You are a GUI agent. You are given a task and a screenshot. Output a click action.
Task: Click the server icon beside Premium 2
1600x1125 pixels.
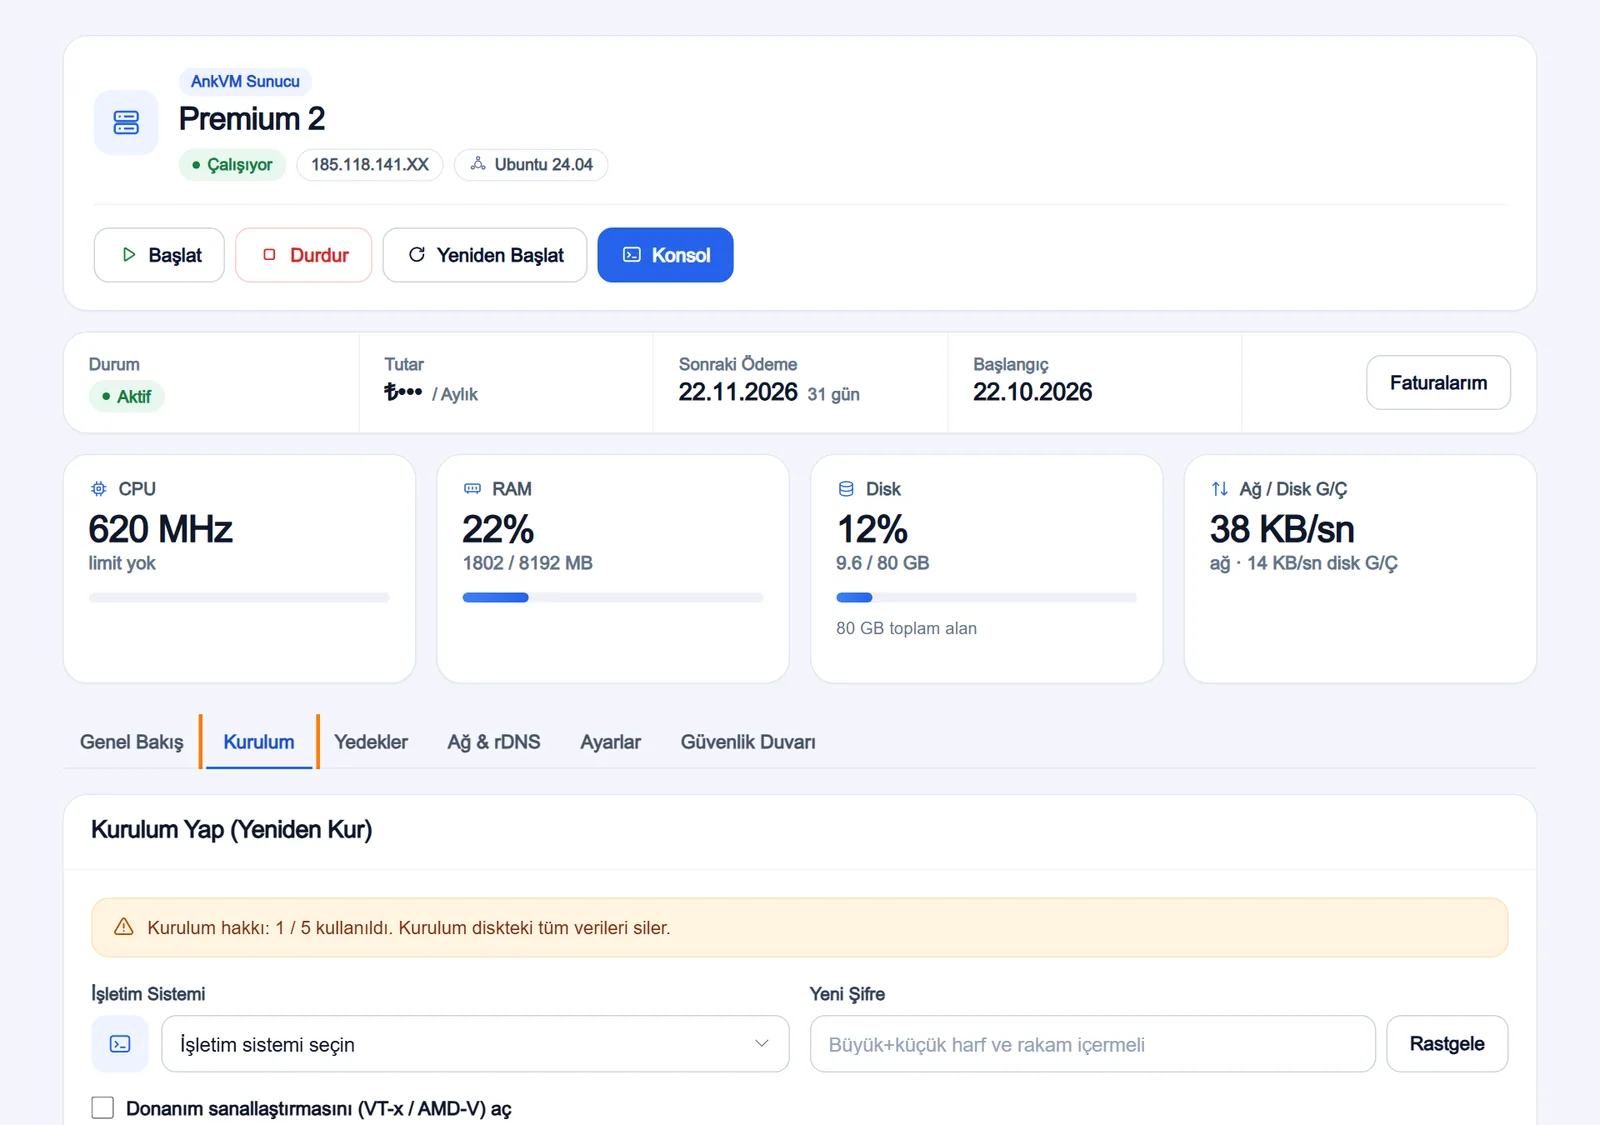pos(126,123)
